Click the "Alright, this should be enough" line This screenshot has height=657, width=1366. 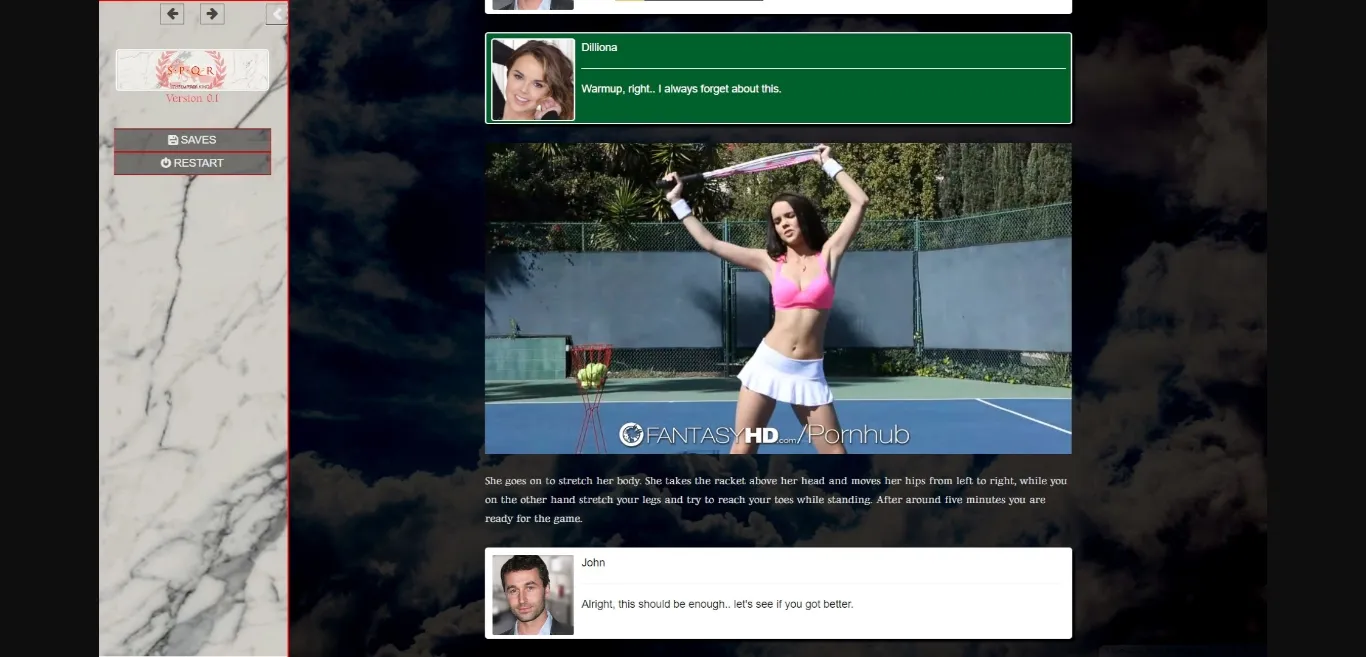coord(717,604)
